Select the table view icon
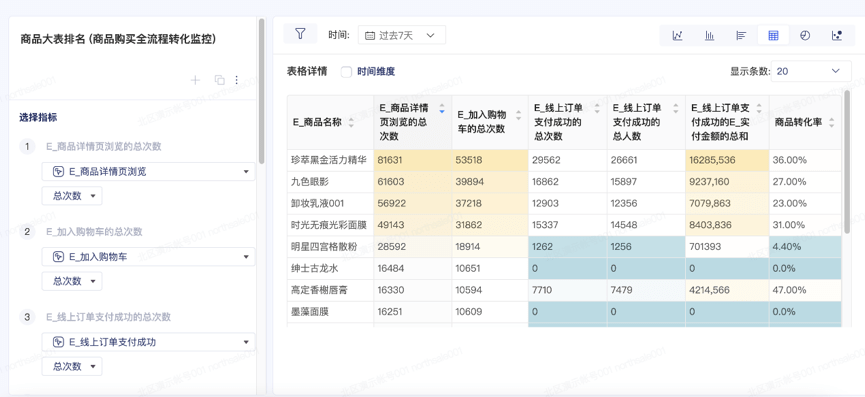865x397 pixels. point(773,35)
